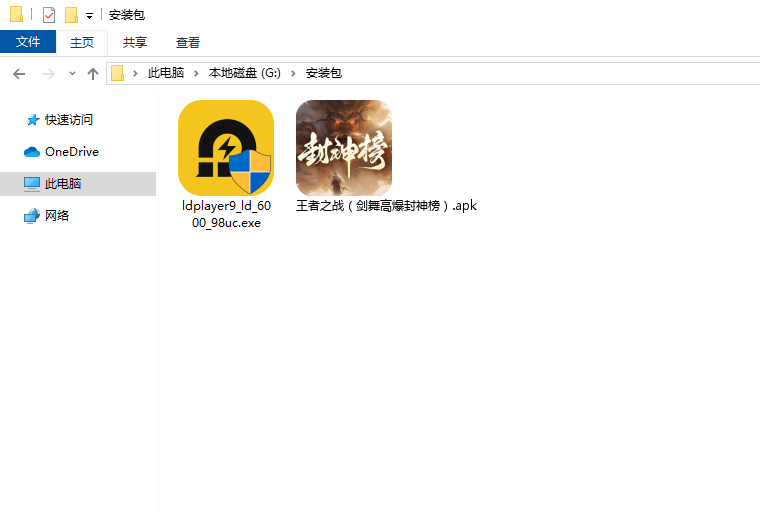
Task: Open the ldplayer9 installer exe icon
Action: coord(226,148)
